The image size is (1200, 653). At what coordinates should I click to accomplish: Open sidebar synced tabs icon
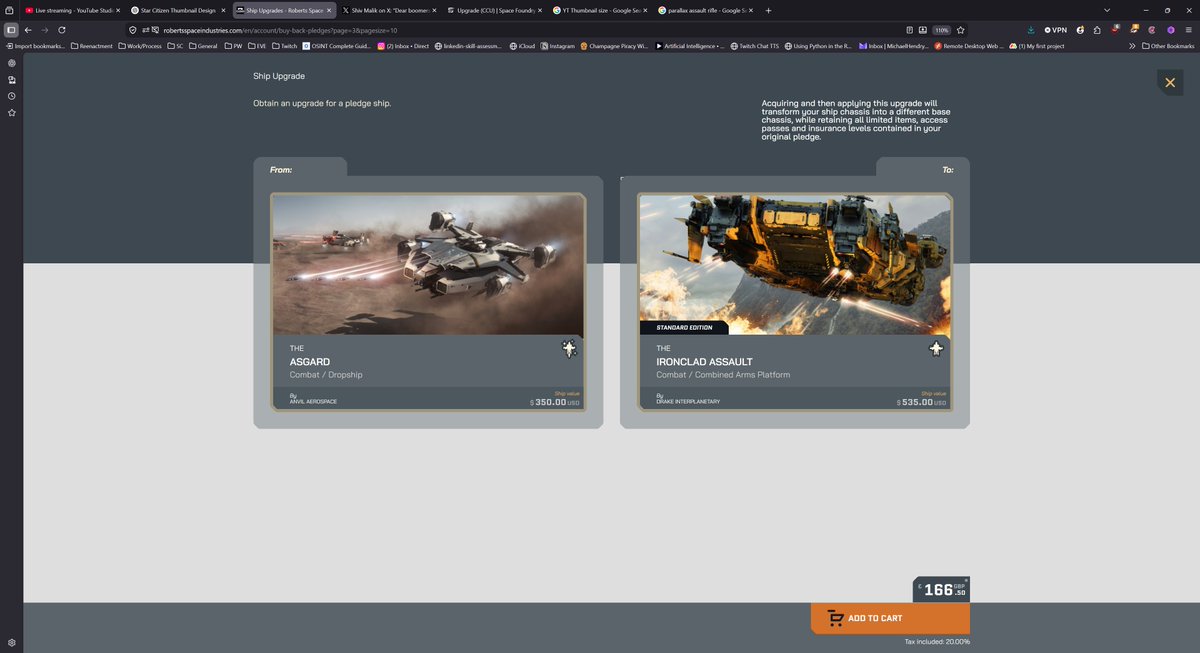[11, 79]
